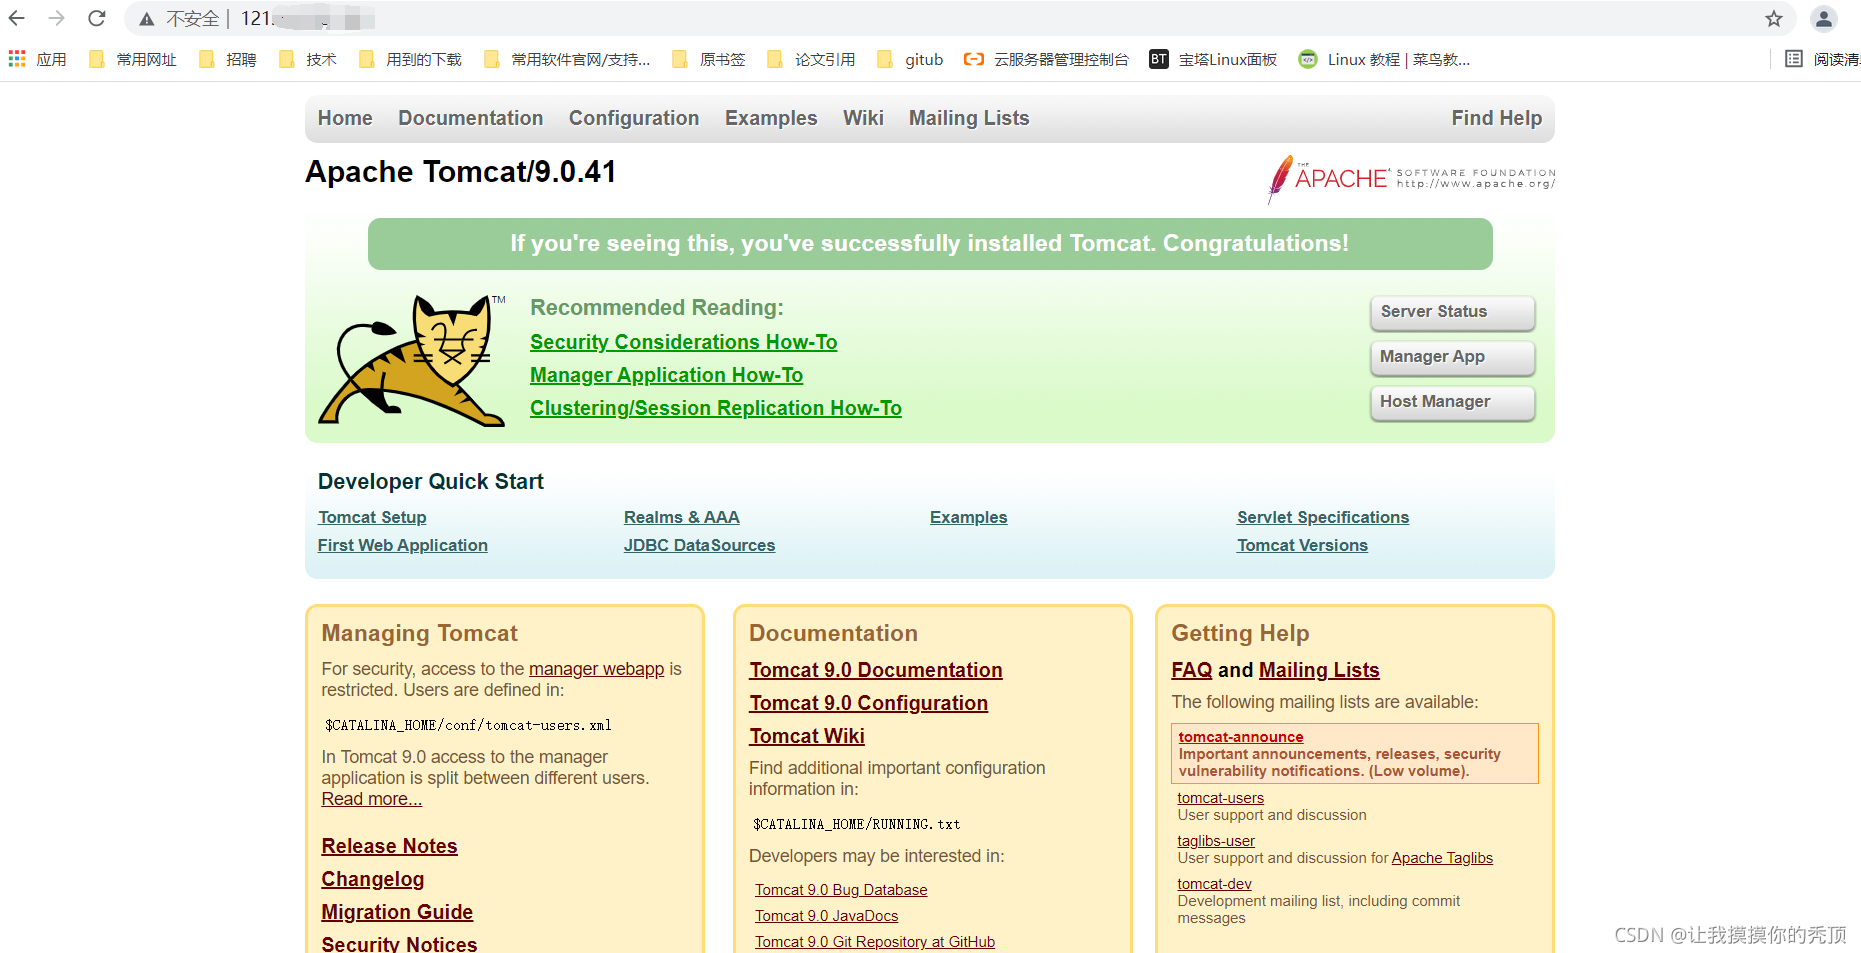Open the Servlet Specifications link
Viewport: 1861px width, 953px height.
(1323, 517)
